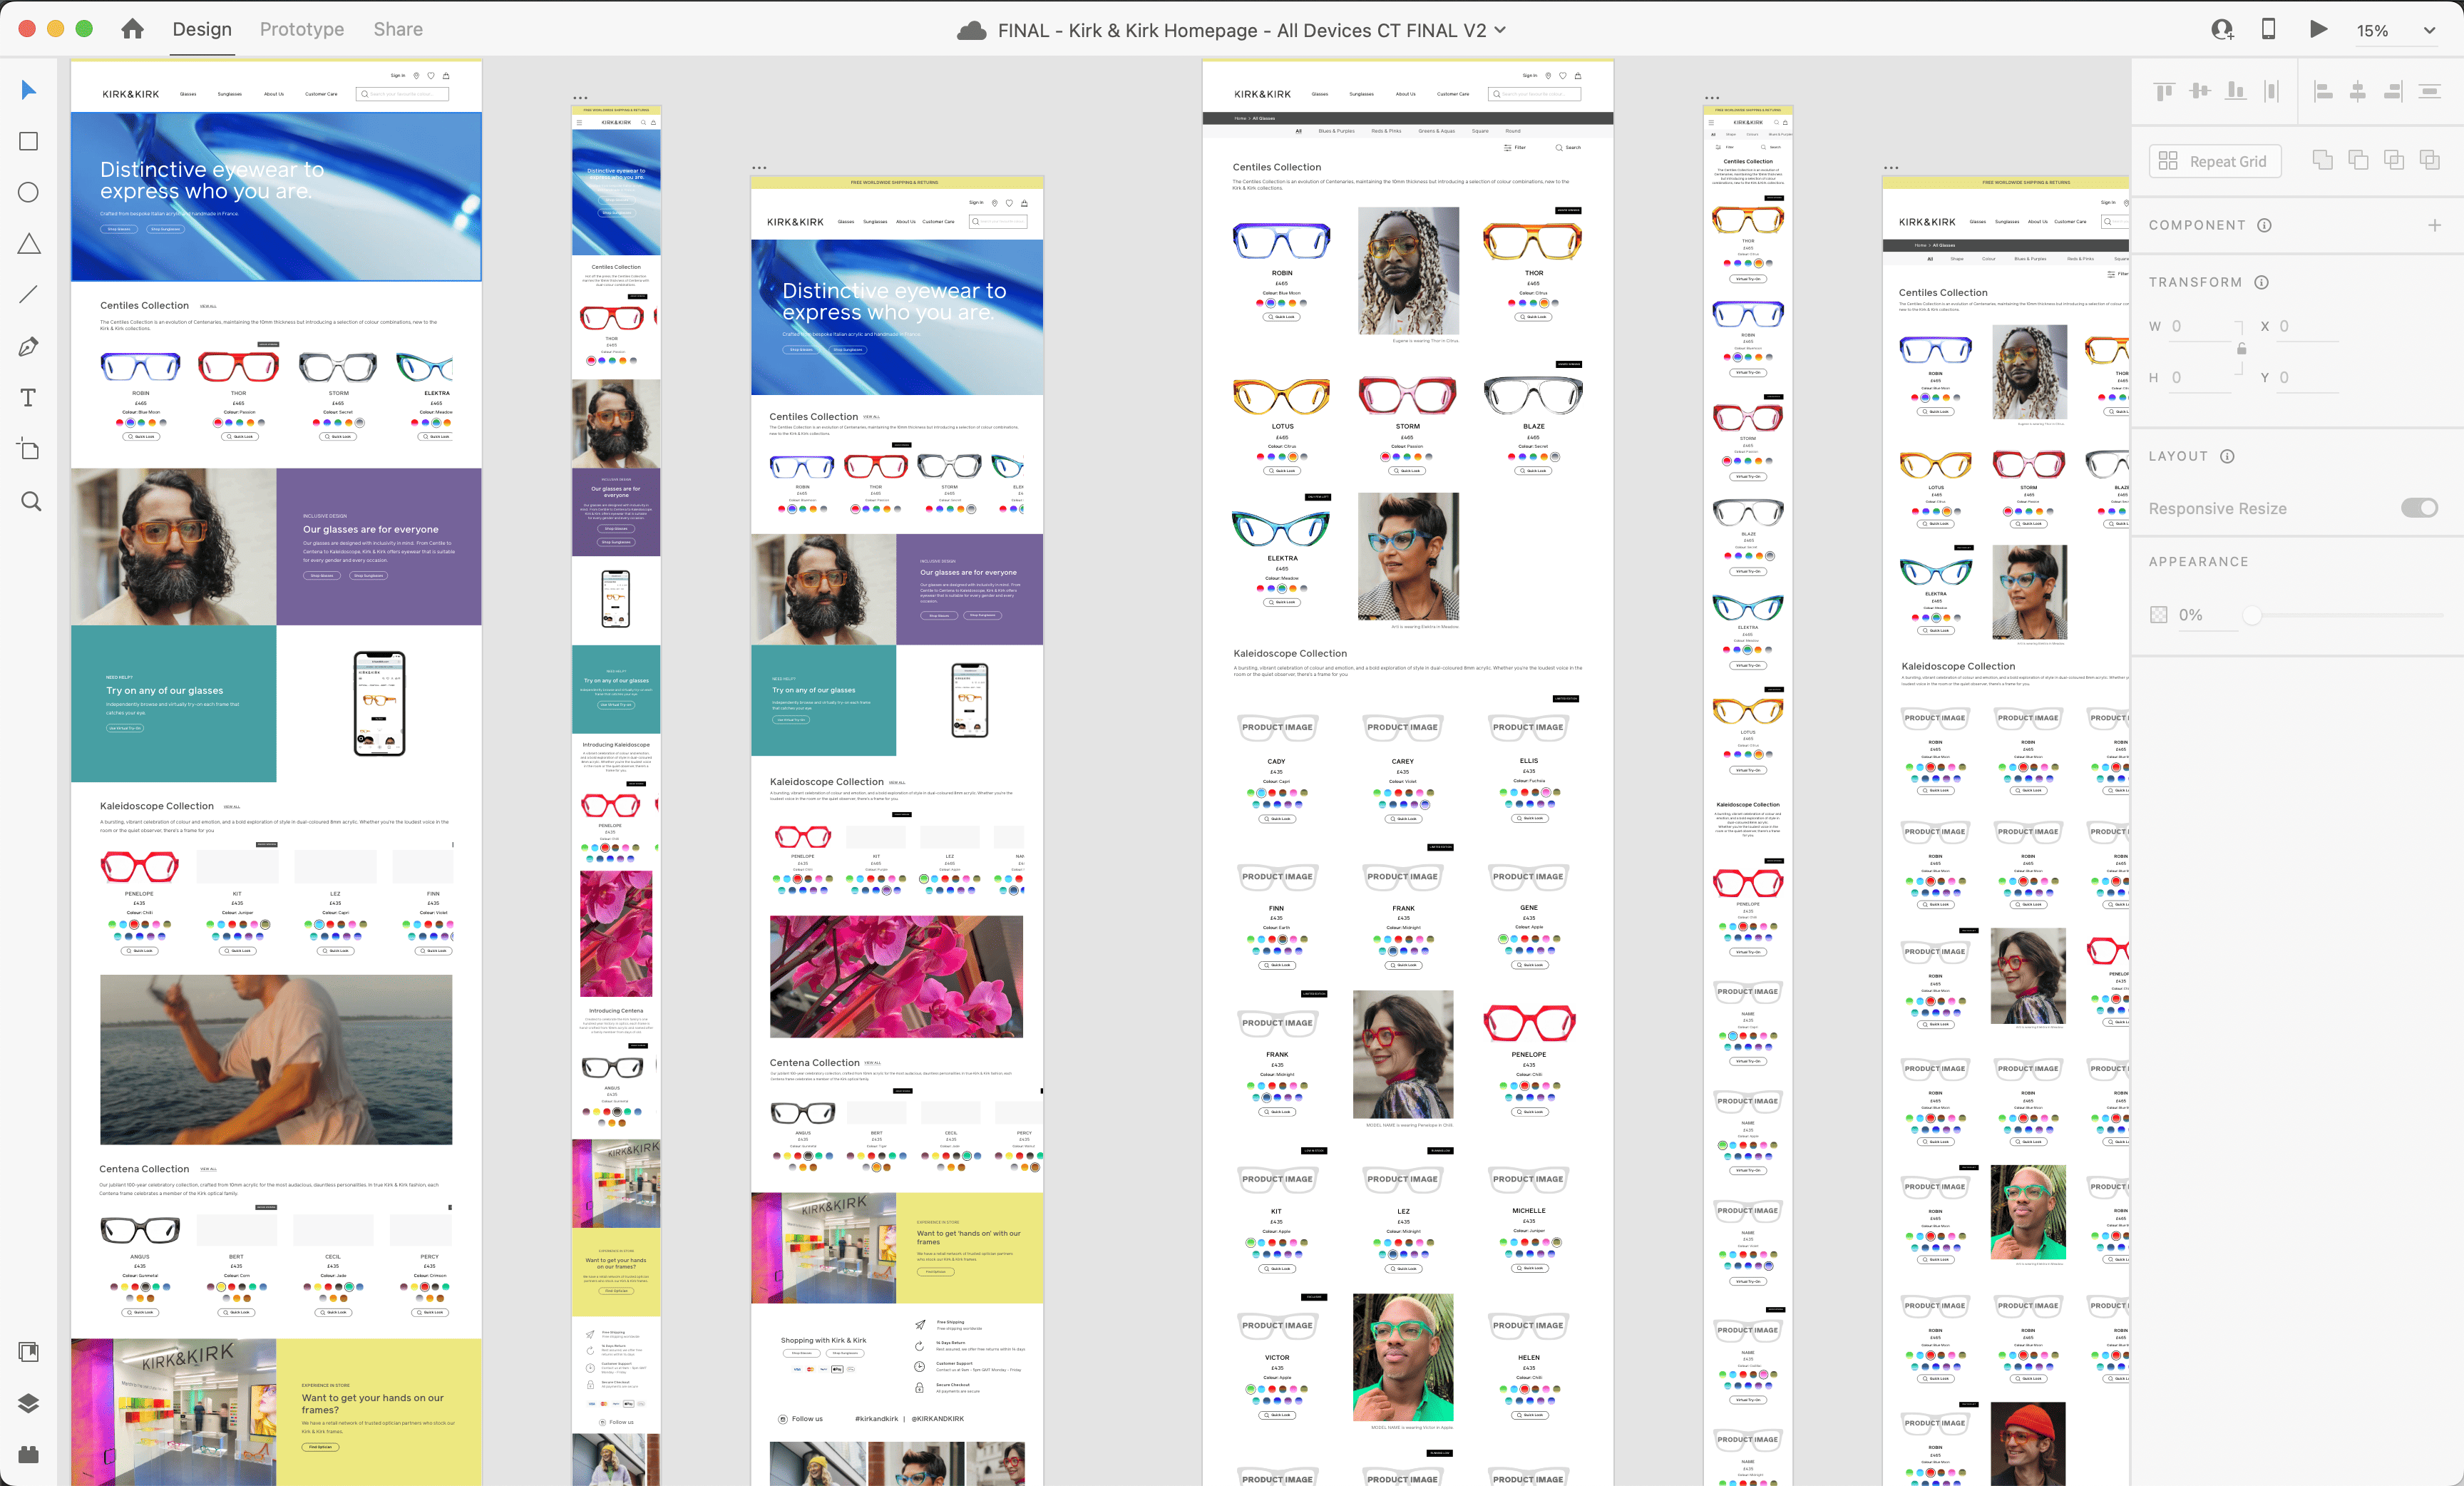
Task: Click the Home icon
Action: tap(132, 29)
